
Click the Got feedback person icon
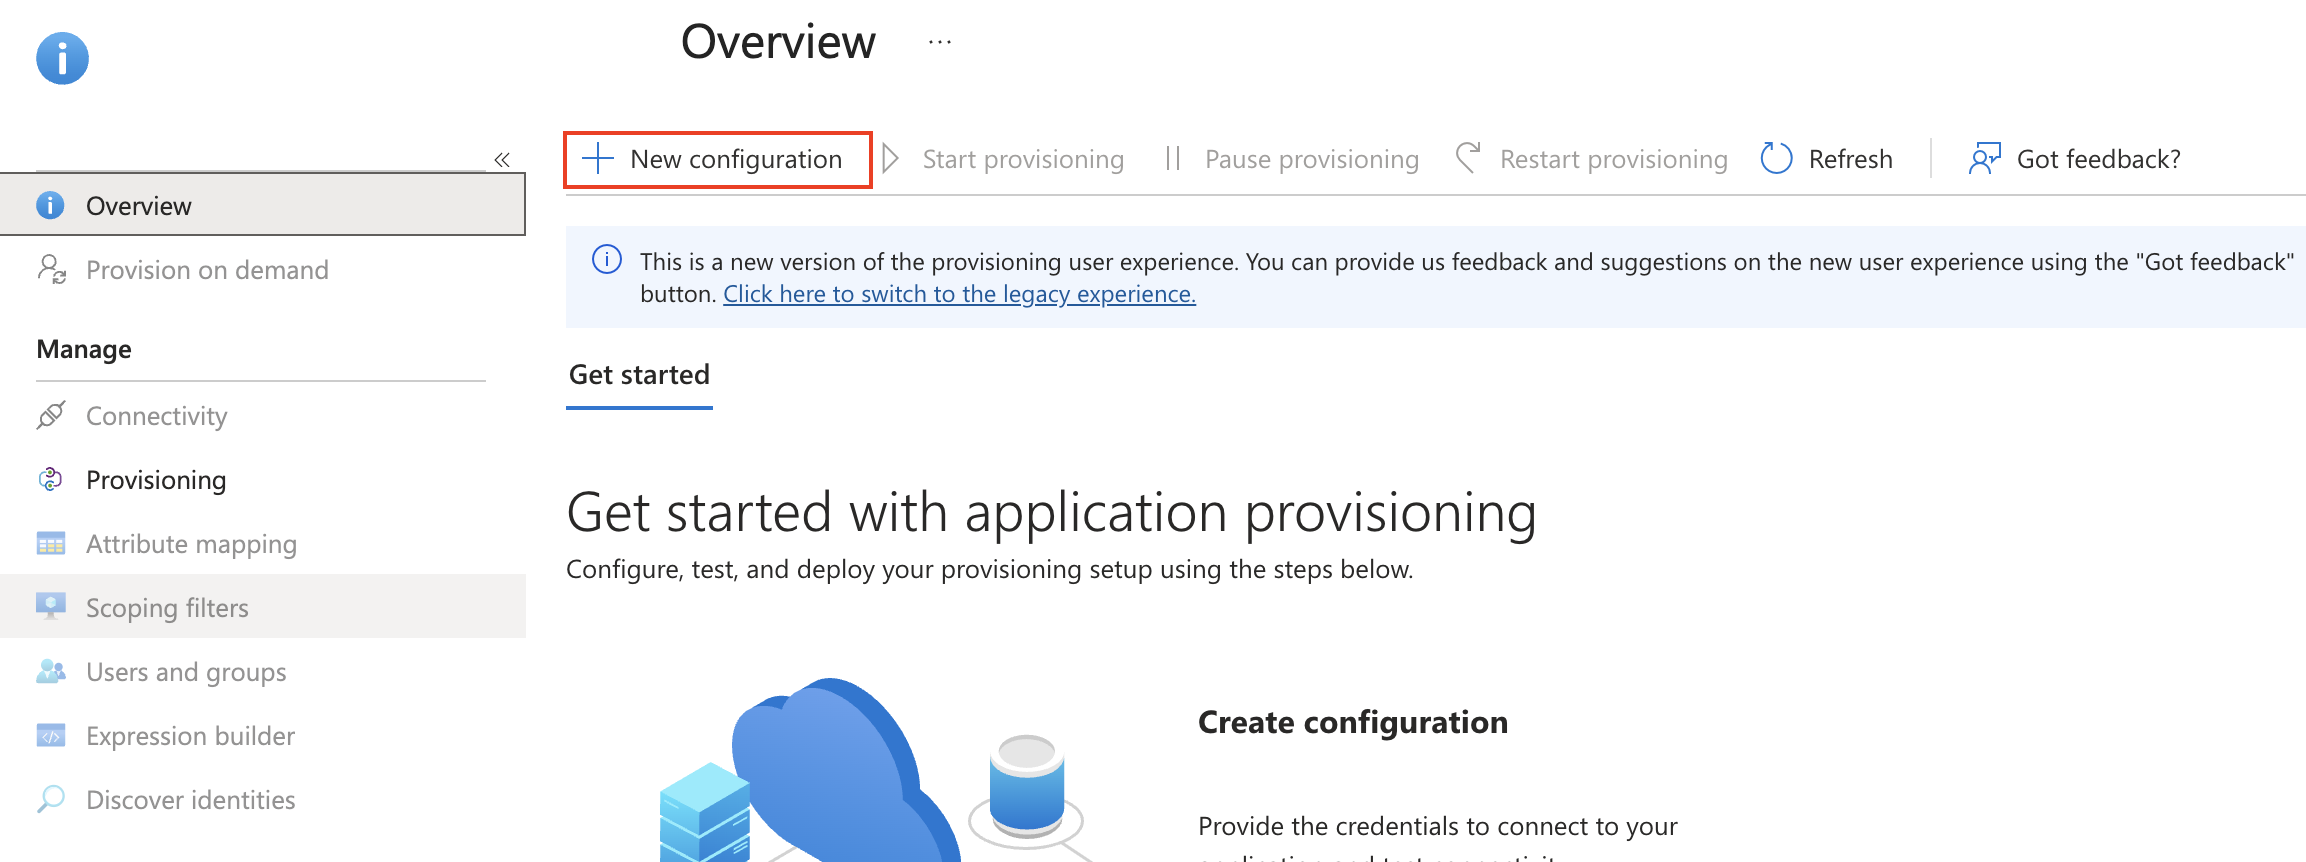tap(1984, 158)
